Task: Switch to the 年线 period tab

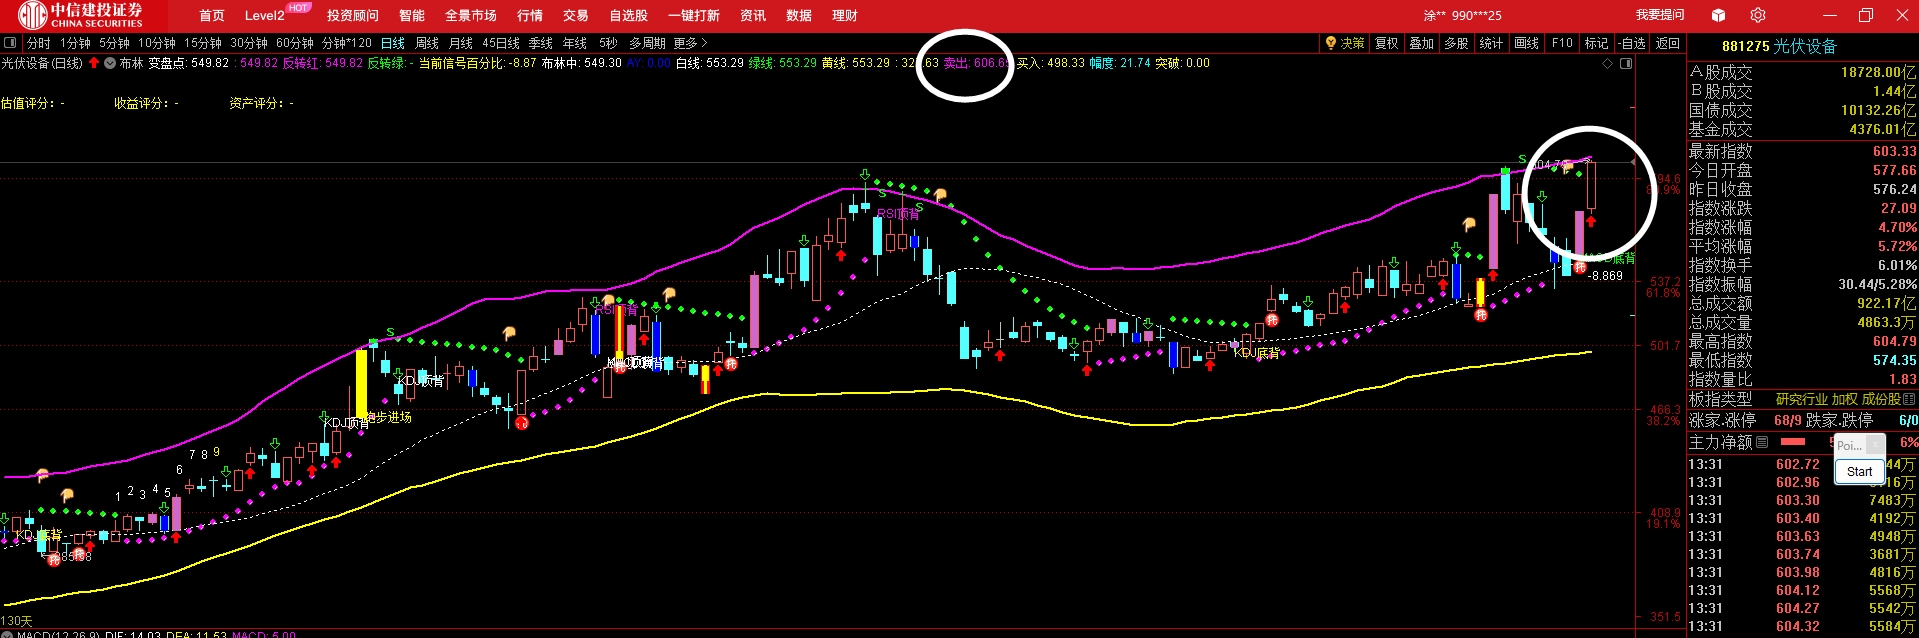Action: pyautogui.click(x=575, y=43)
